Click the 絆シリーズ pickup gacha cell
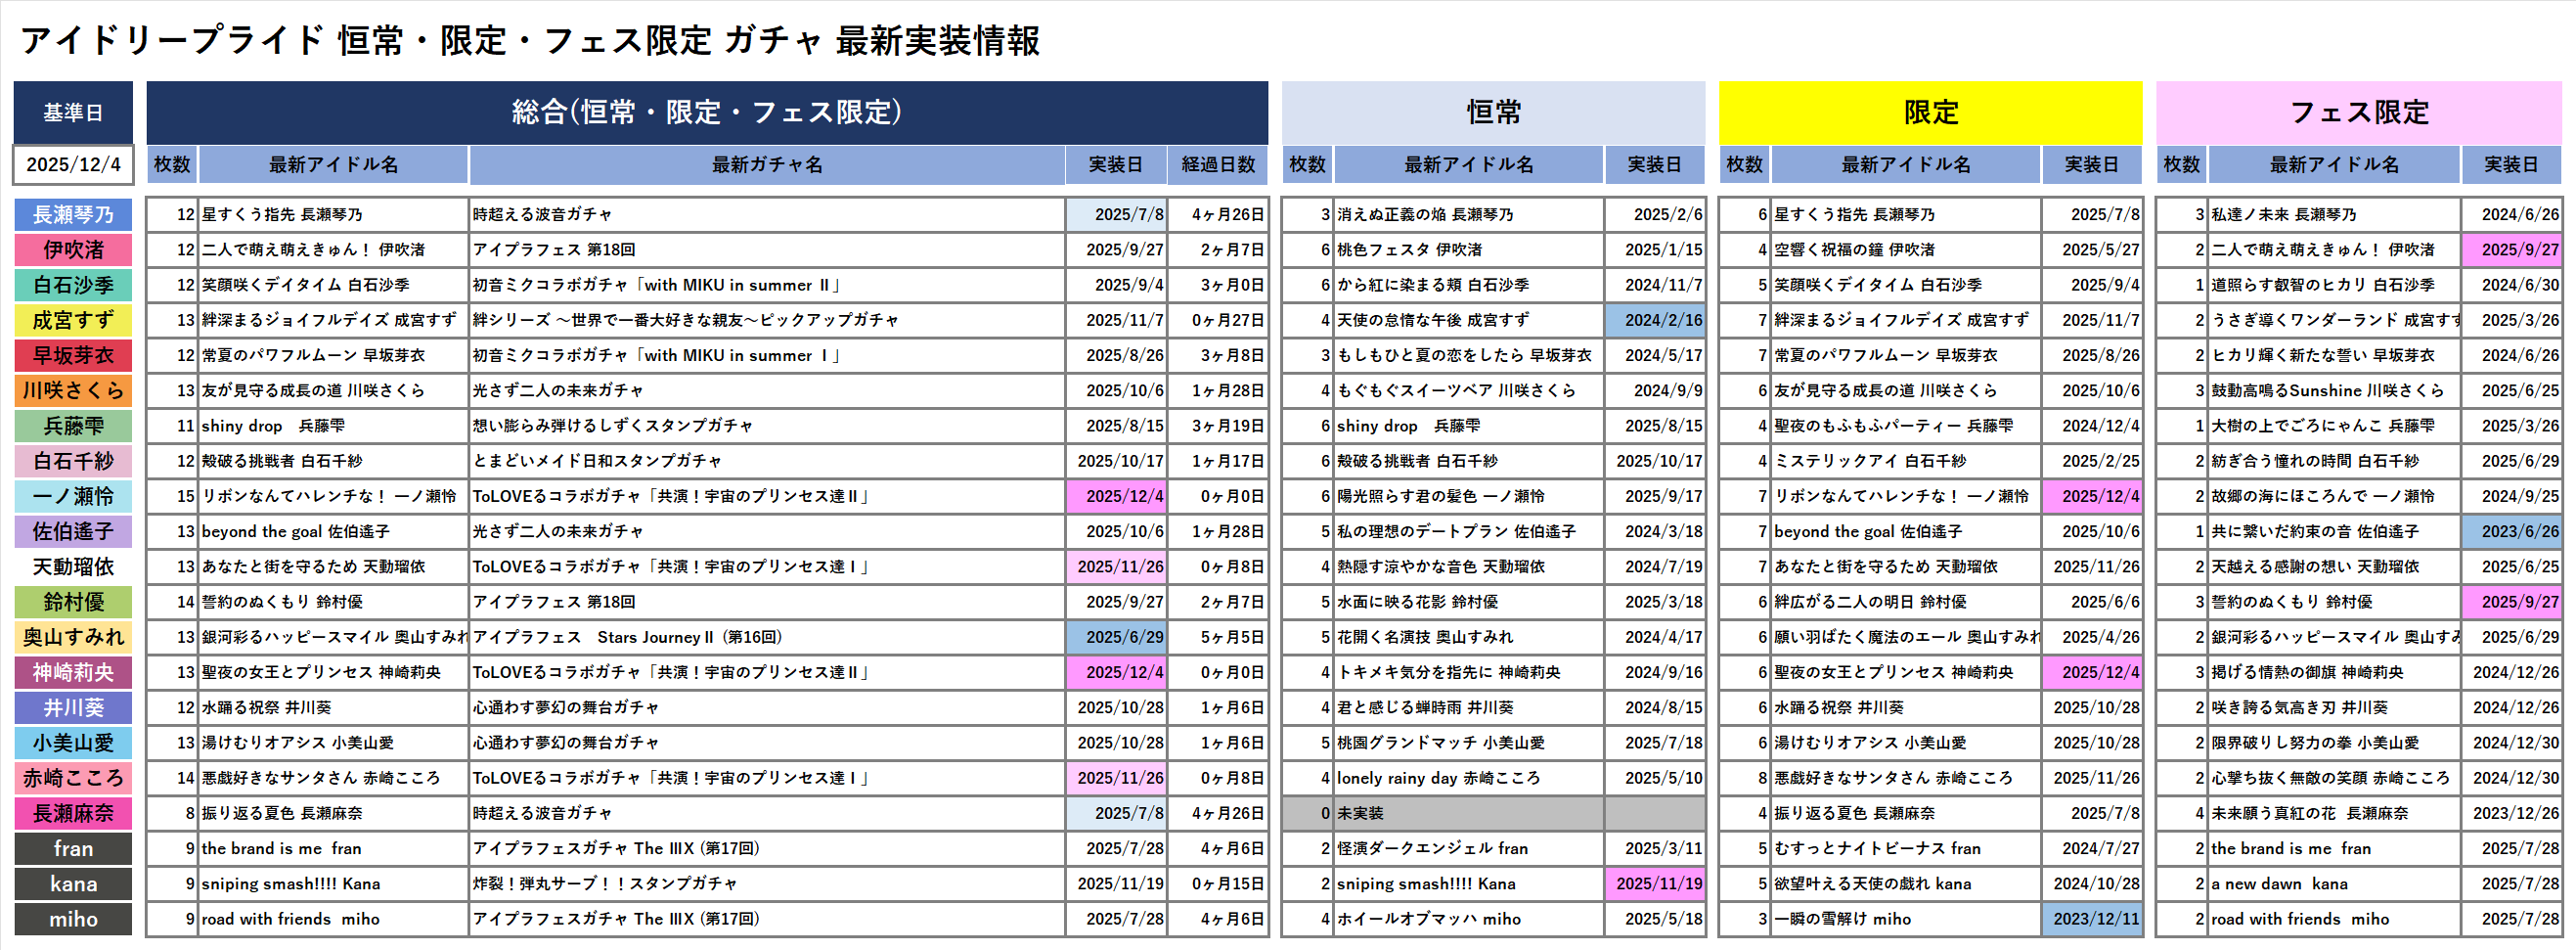The width and height of the screenshot is (2576, 950). click(x=766, y=320)
